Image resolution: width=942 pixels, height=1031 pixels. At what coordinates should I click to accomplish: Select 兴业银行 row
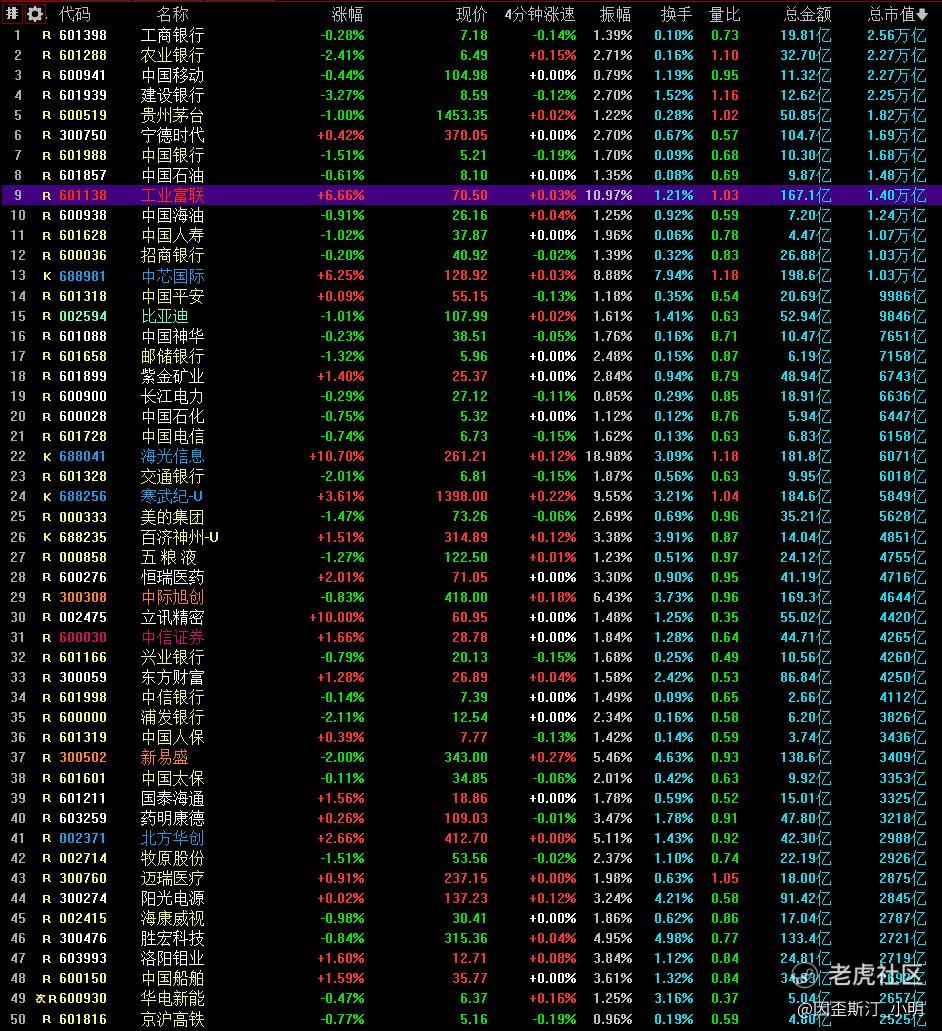coord(471,658)
